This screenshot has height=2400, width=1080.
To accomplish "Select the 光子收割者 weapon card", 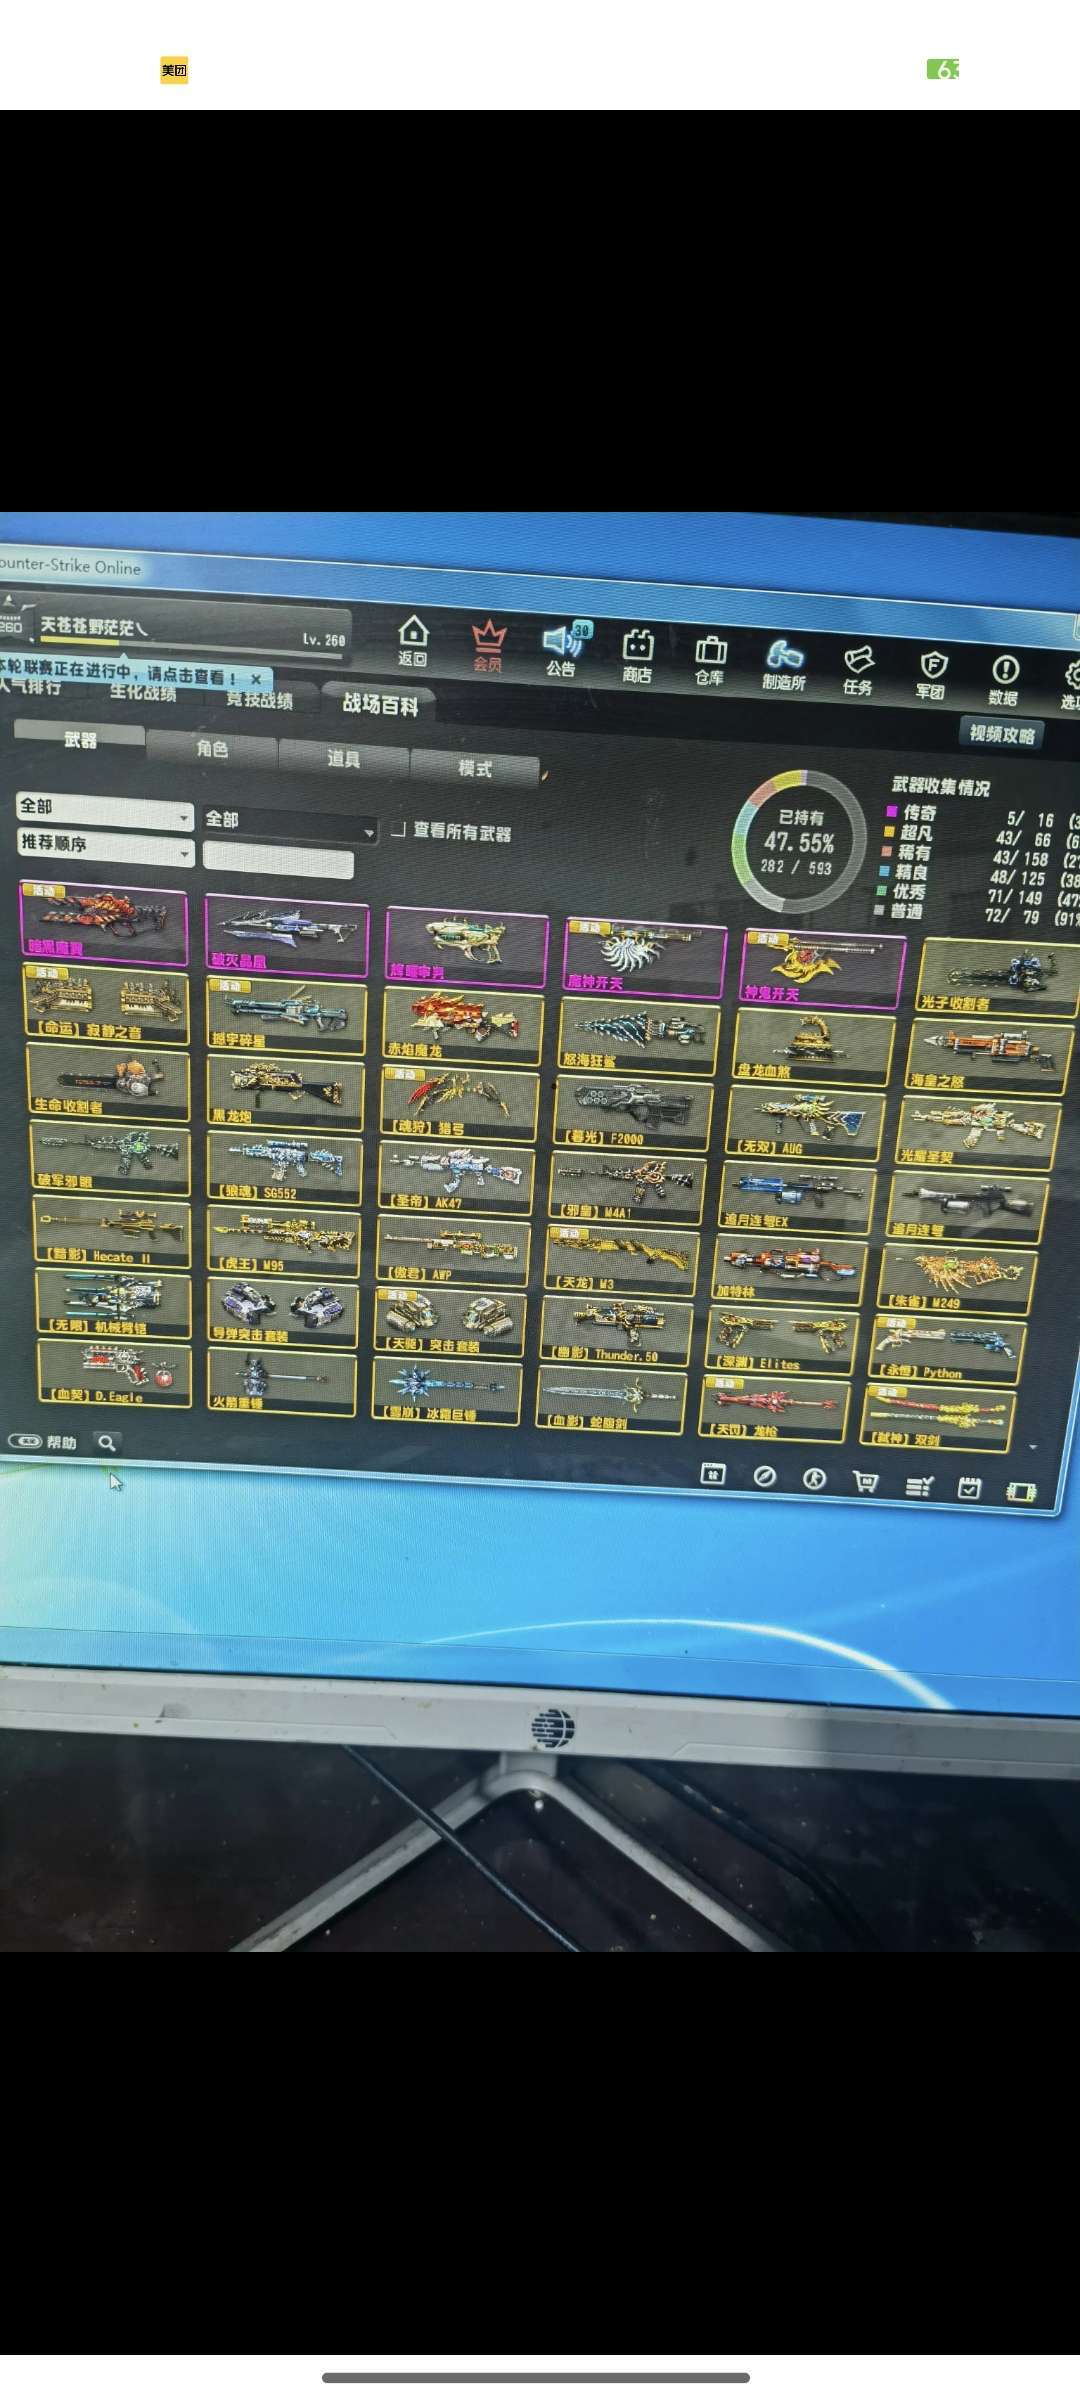I will pyautogui.click(x=998, y=976).
